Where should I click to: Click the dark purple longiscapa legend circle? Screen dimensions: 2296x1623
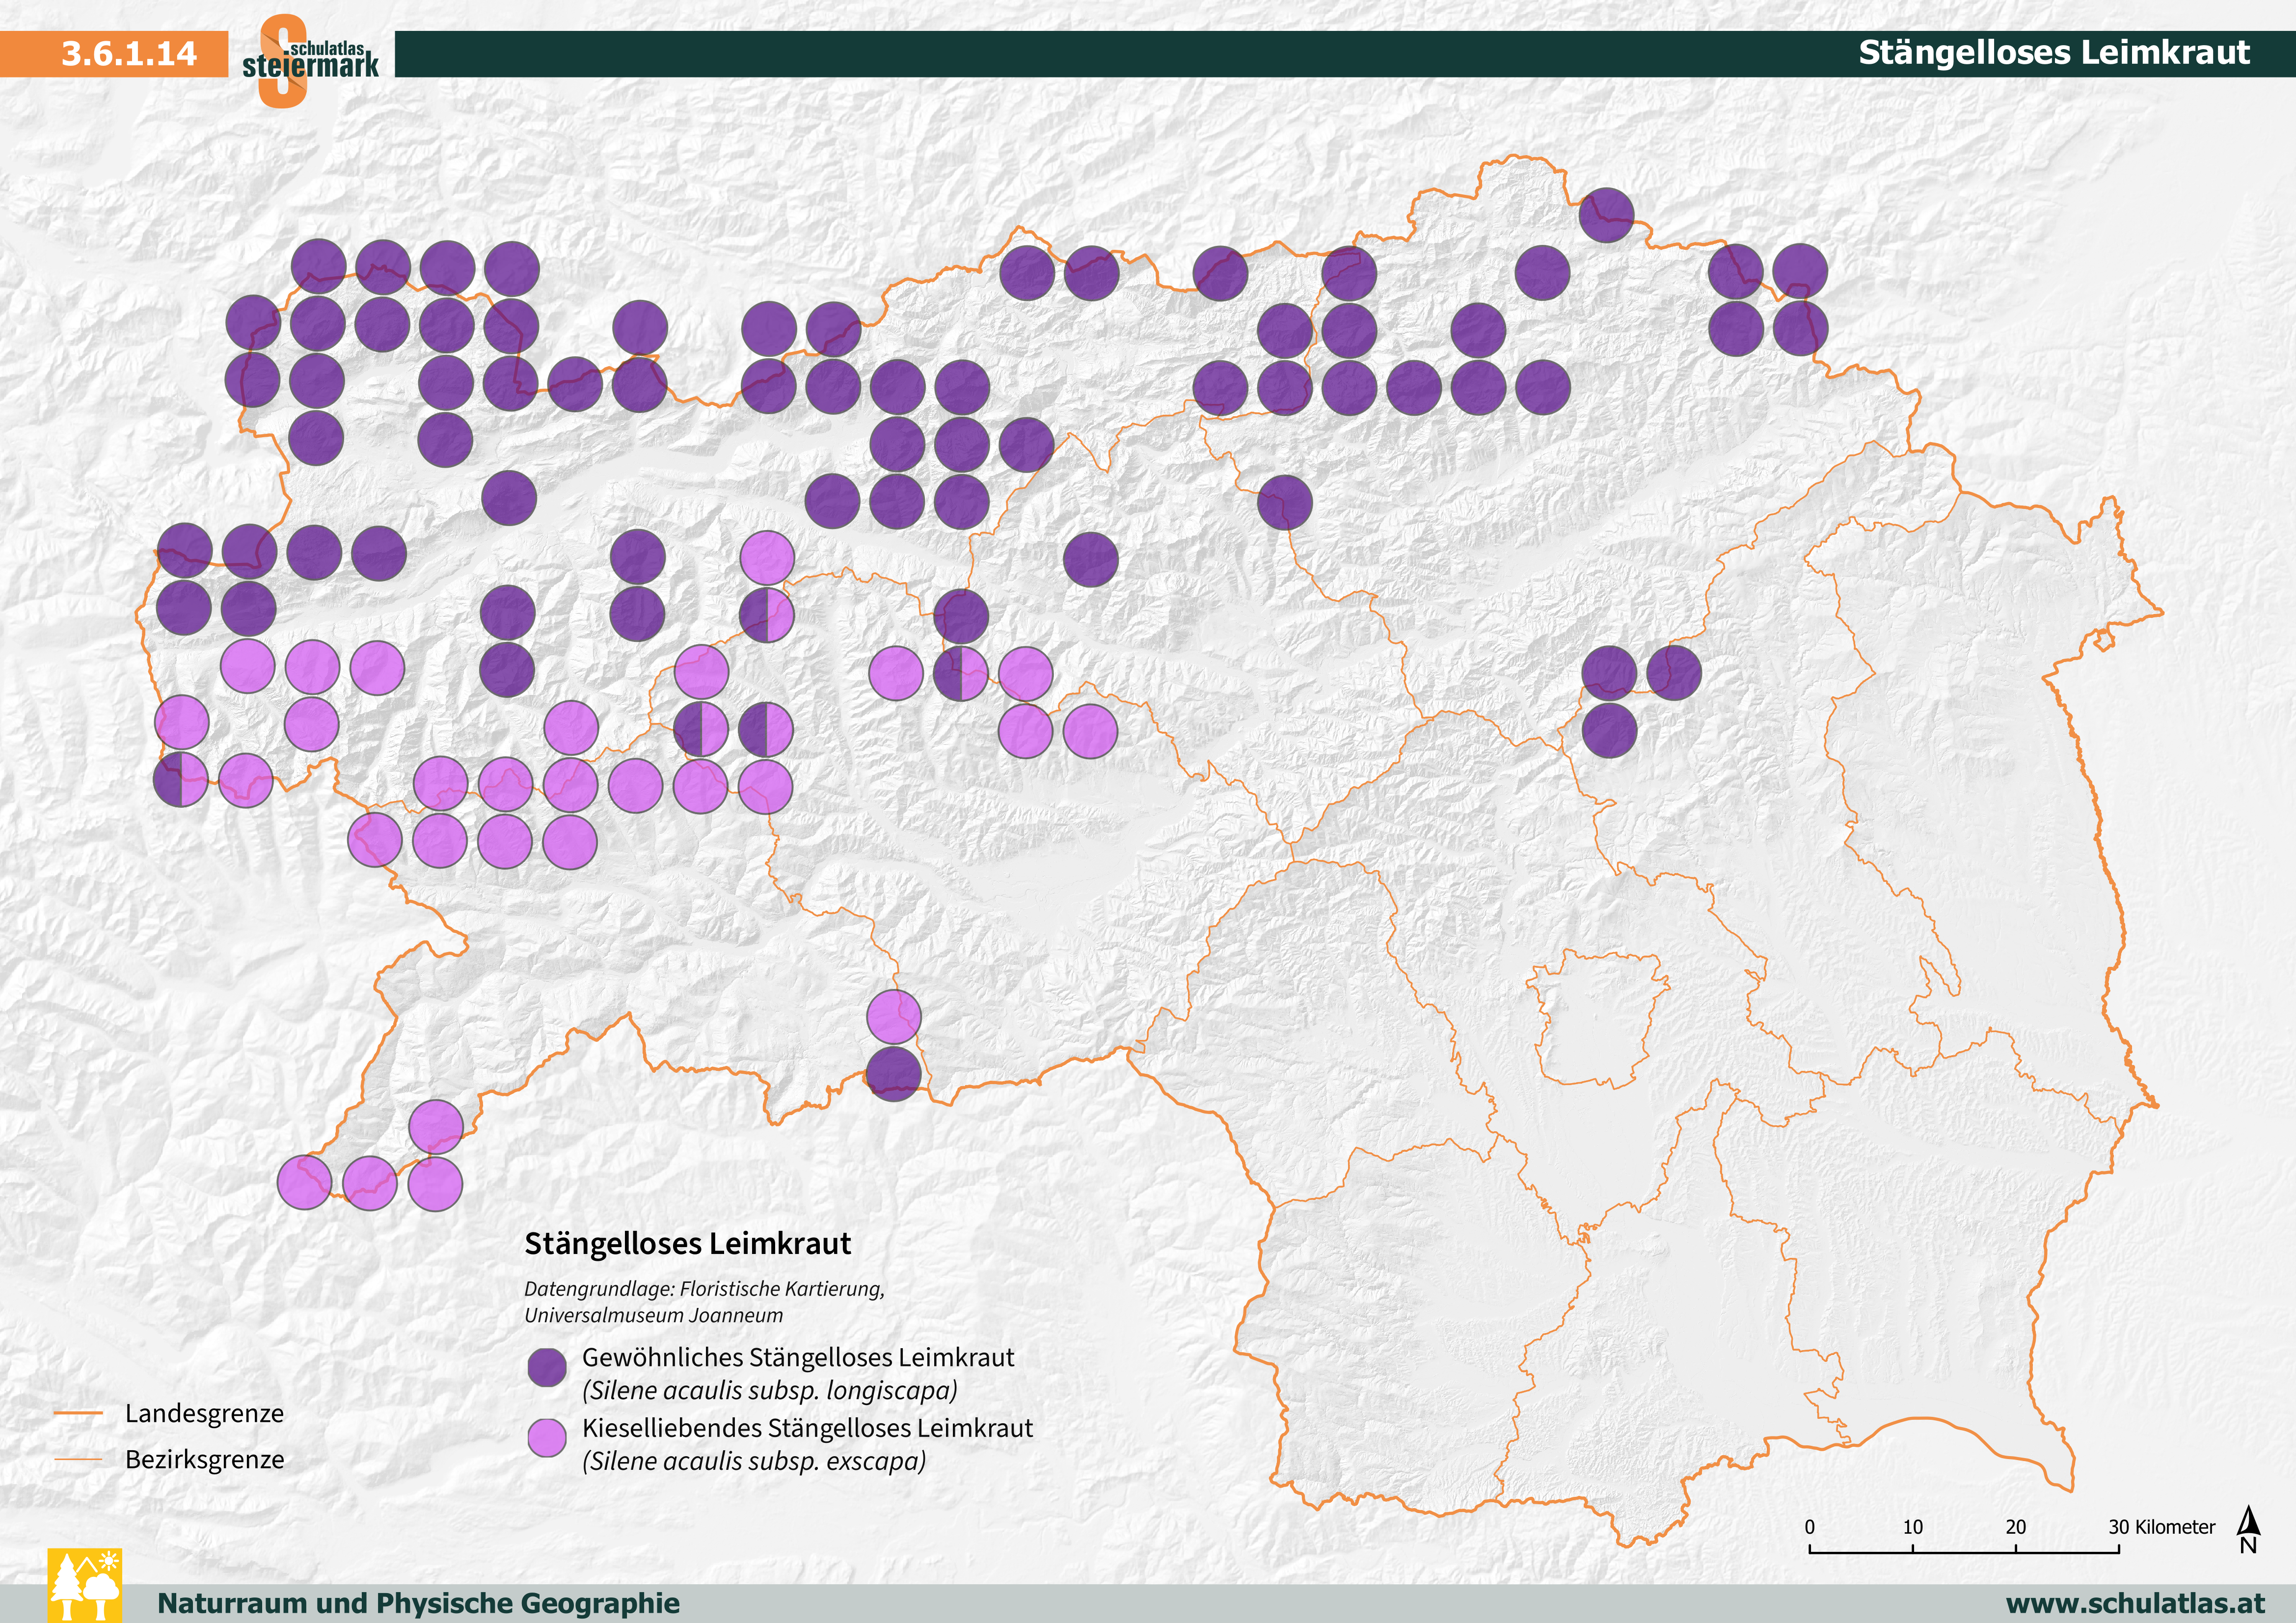coord(547,1367)
